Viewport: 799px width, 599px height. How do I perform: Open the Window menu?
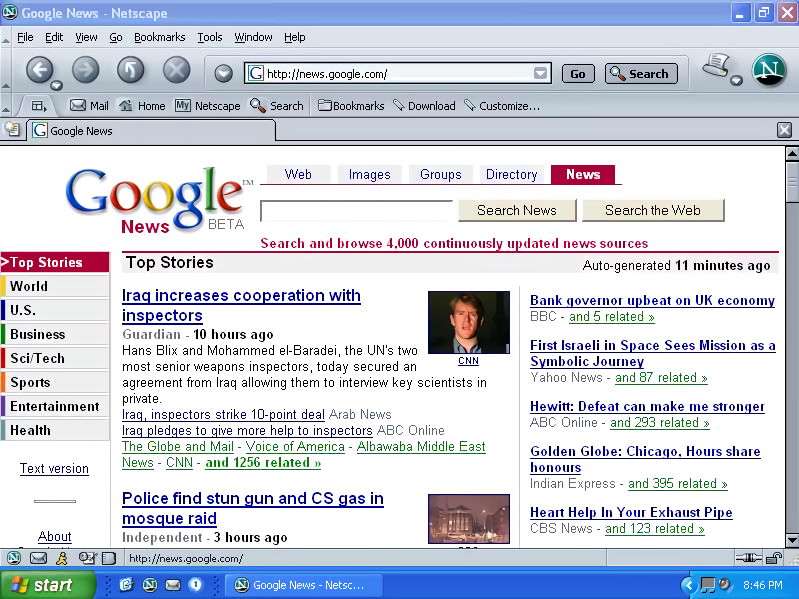click(253, 37)
